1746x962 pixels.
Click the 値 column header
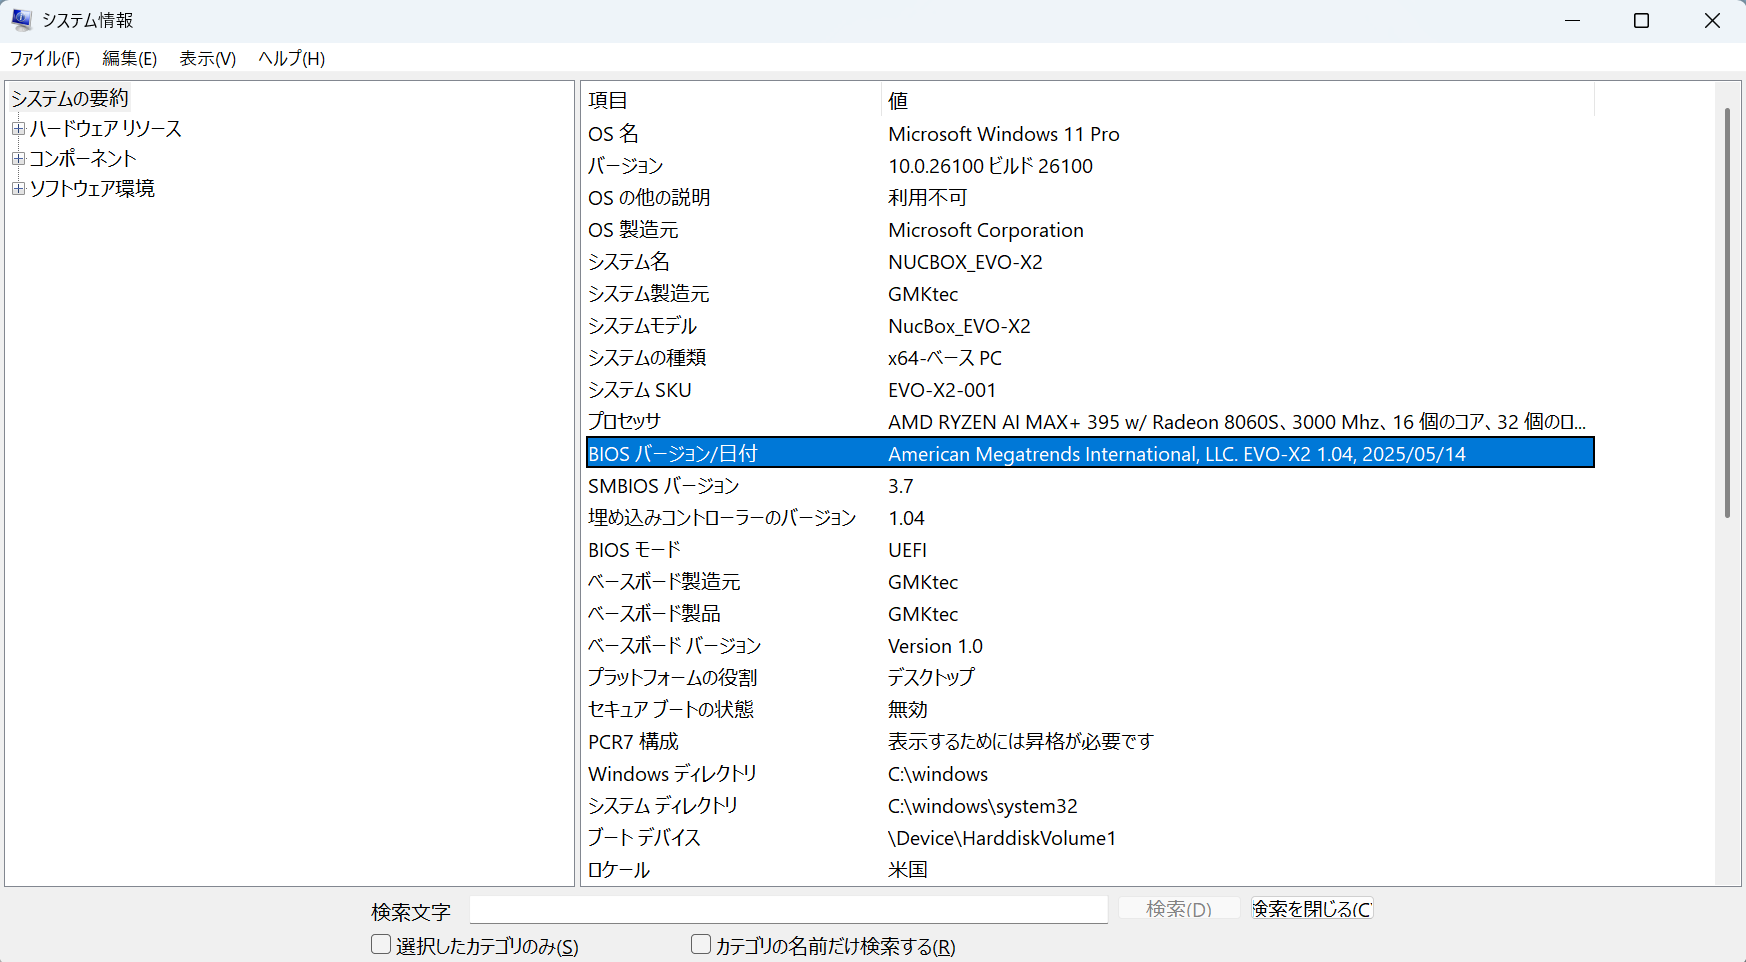(1238, 101)
